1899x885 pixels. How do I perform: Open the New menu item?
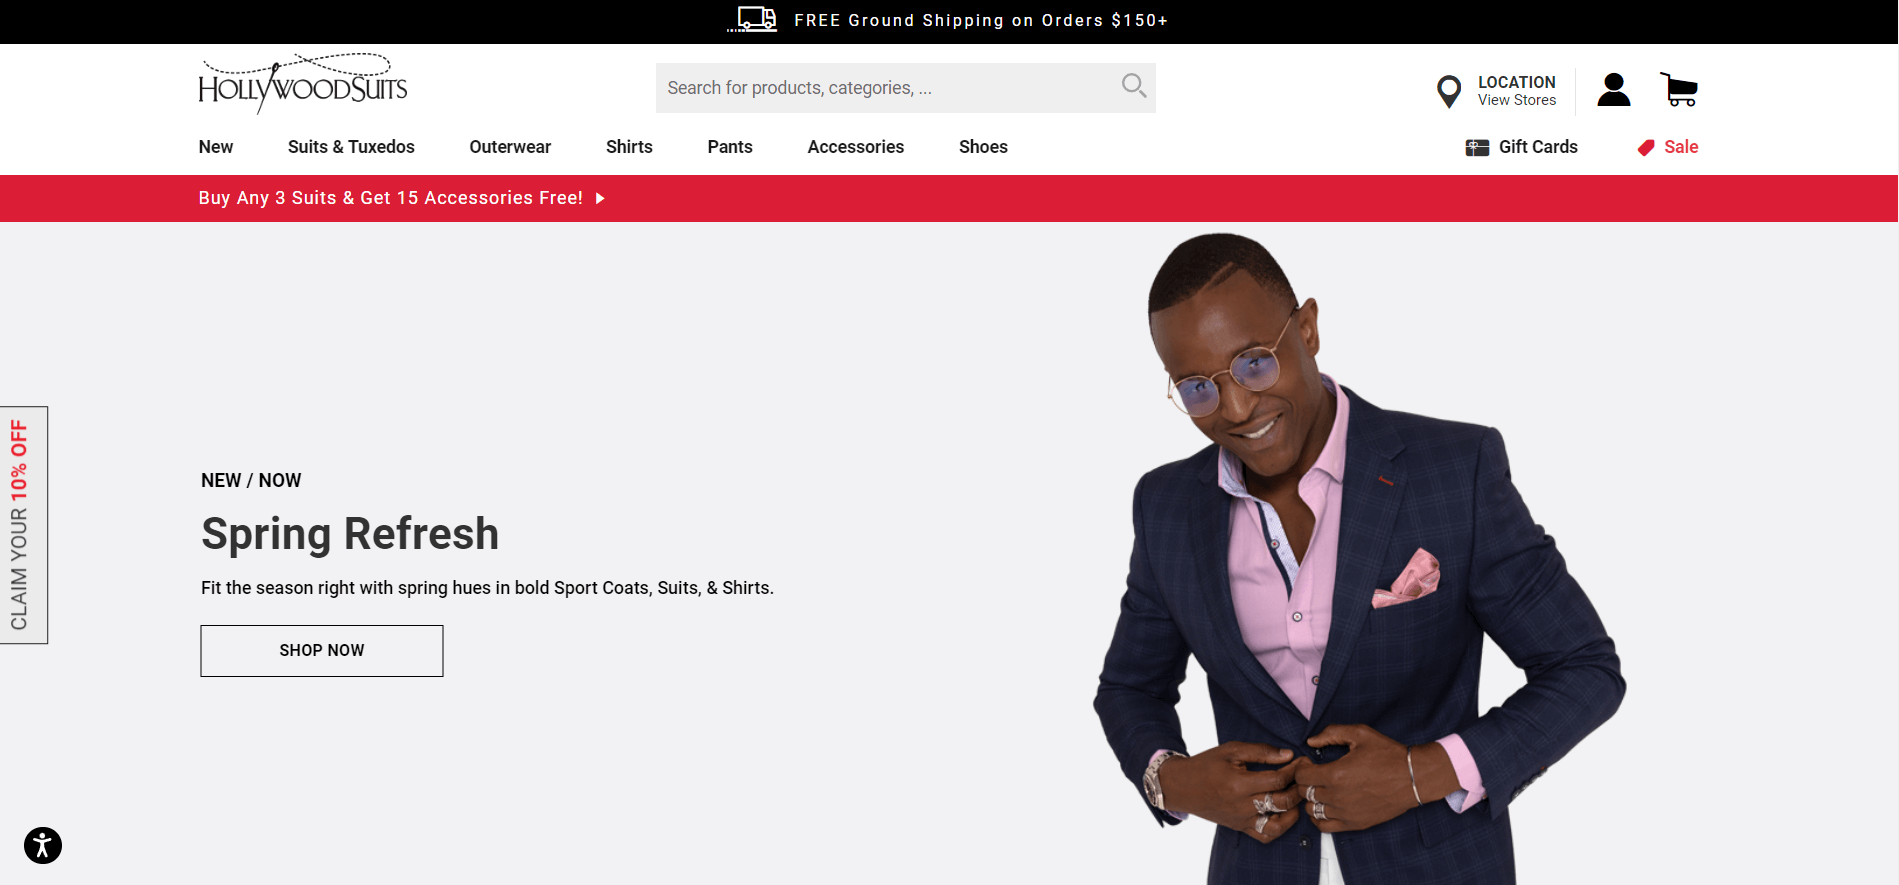click(x=216, y=147)
